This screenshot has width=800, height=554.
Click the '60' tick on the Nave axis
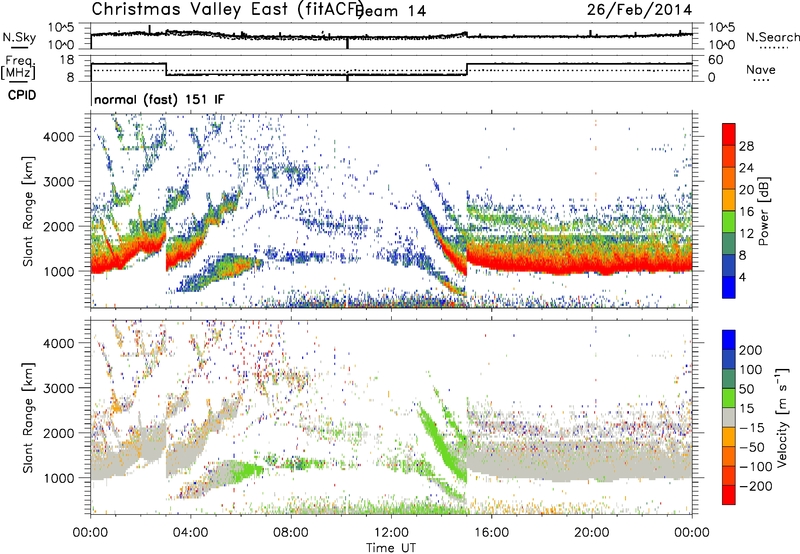[x=715, y=60]
